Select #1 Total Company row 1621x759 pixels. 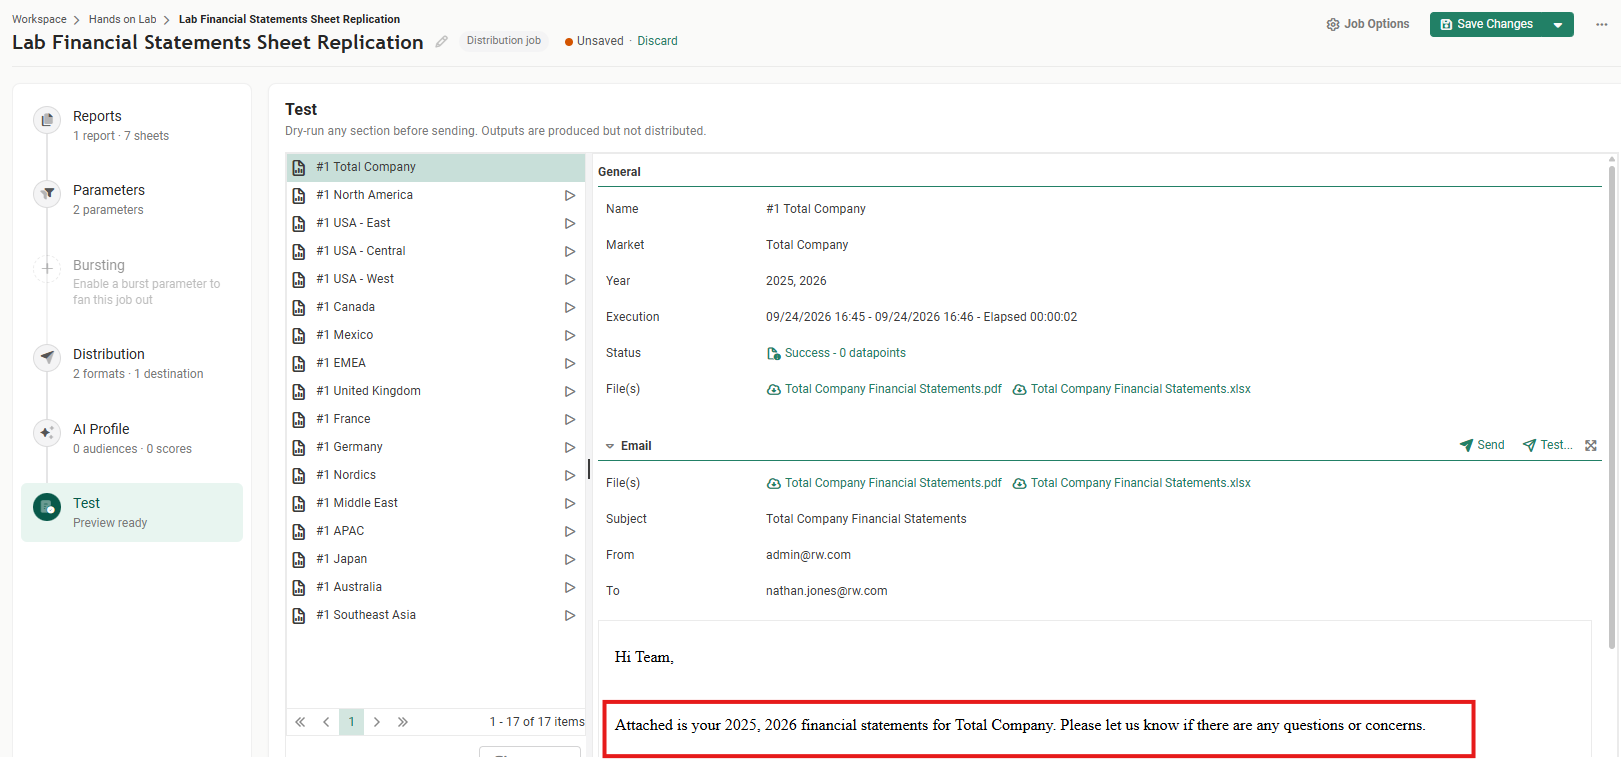coord(436,167)
